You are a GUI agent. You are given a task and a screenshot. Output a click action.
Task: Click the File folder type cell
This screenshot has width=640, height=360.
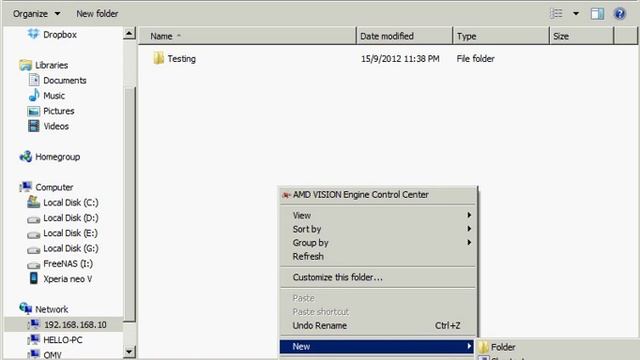[476, 59]
